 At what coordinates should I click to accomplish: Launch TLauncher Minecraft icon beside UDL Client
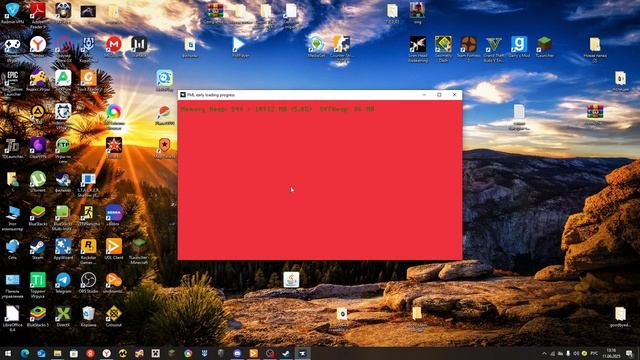(x=139, y=251)
